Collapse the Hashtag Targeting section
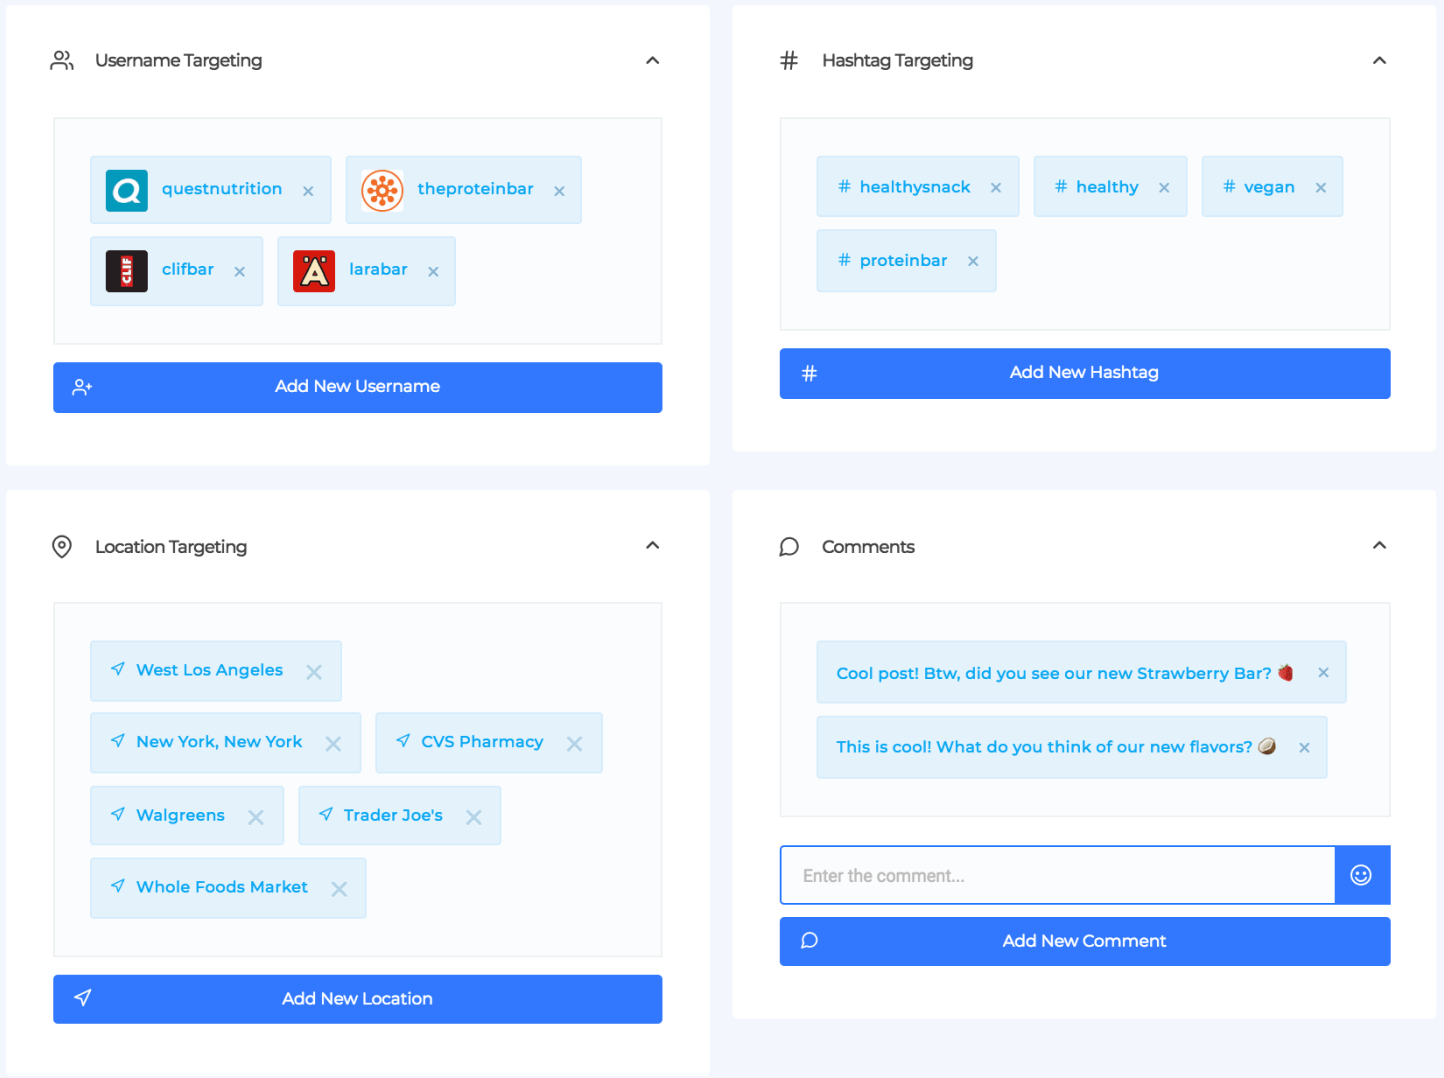The width and height of the screenshot is (1444, 1078). [1380, 61]
